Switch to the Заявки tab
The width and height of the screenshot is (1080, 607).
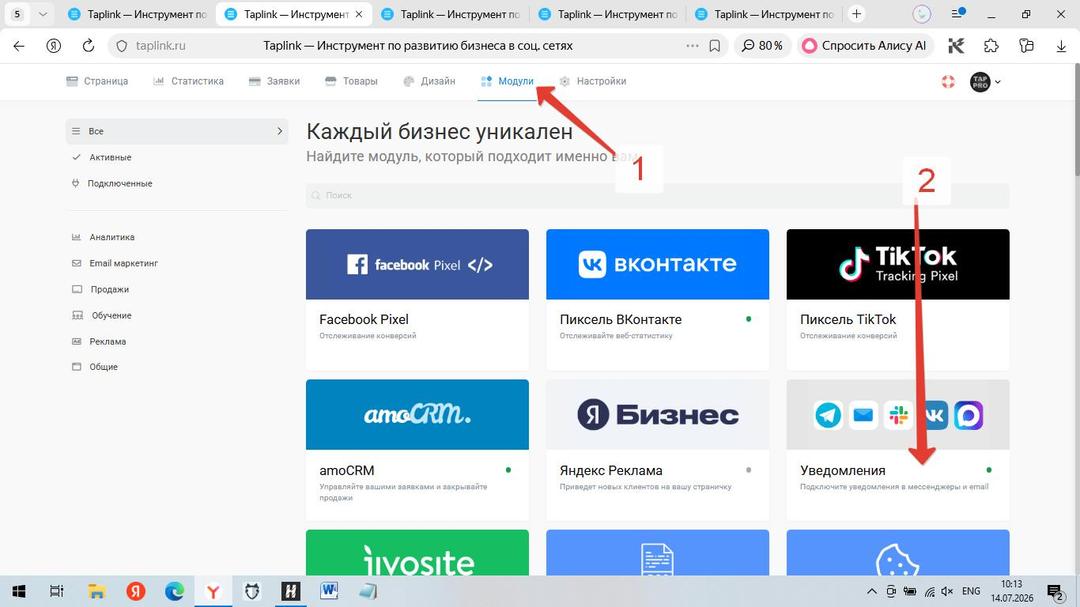pos(274,81)
